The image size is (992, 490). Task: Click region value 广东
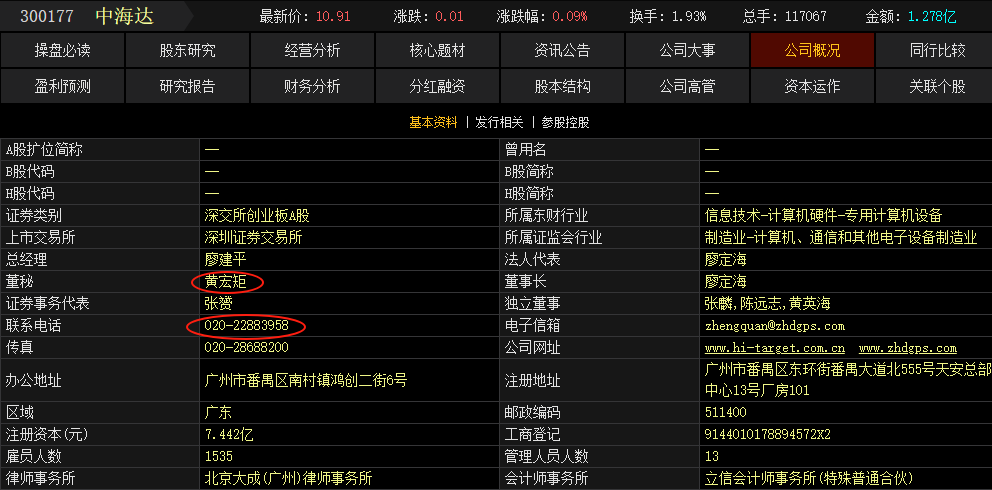[218, 413]
